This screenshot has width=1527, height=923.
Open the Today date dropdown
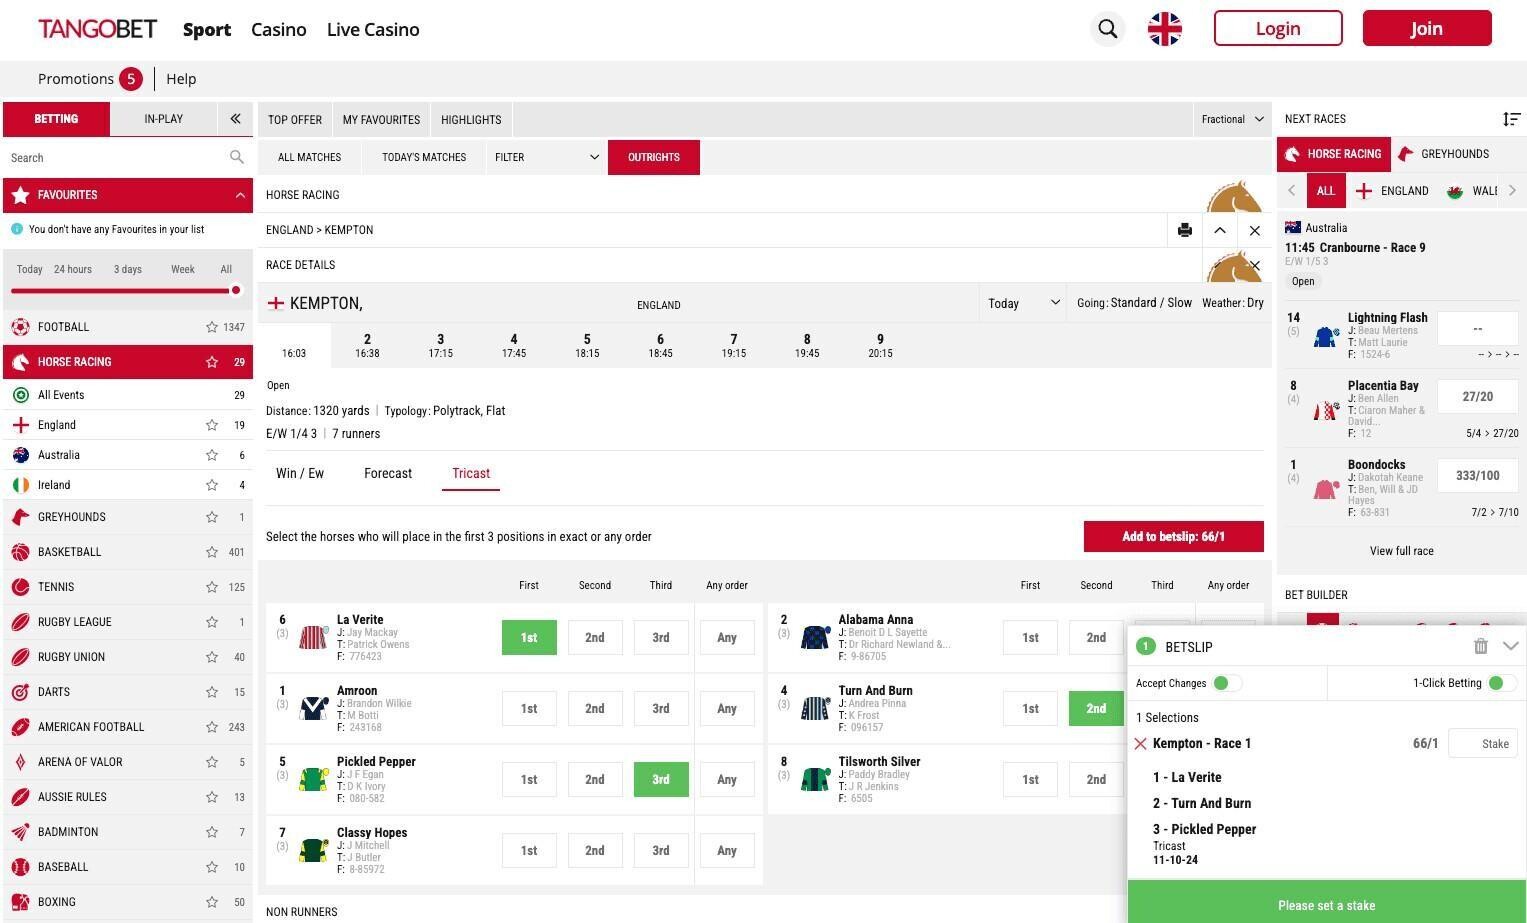click(1023, 303)
